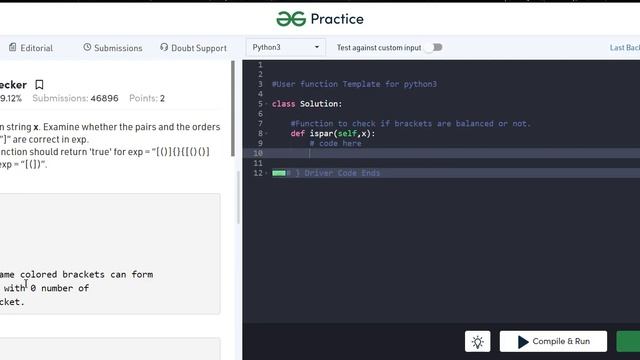Click '#User function Template for python3' comment
The width and height of the screenshot is (640, 360).
(354, 84)
